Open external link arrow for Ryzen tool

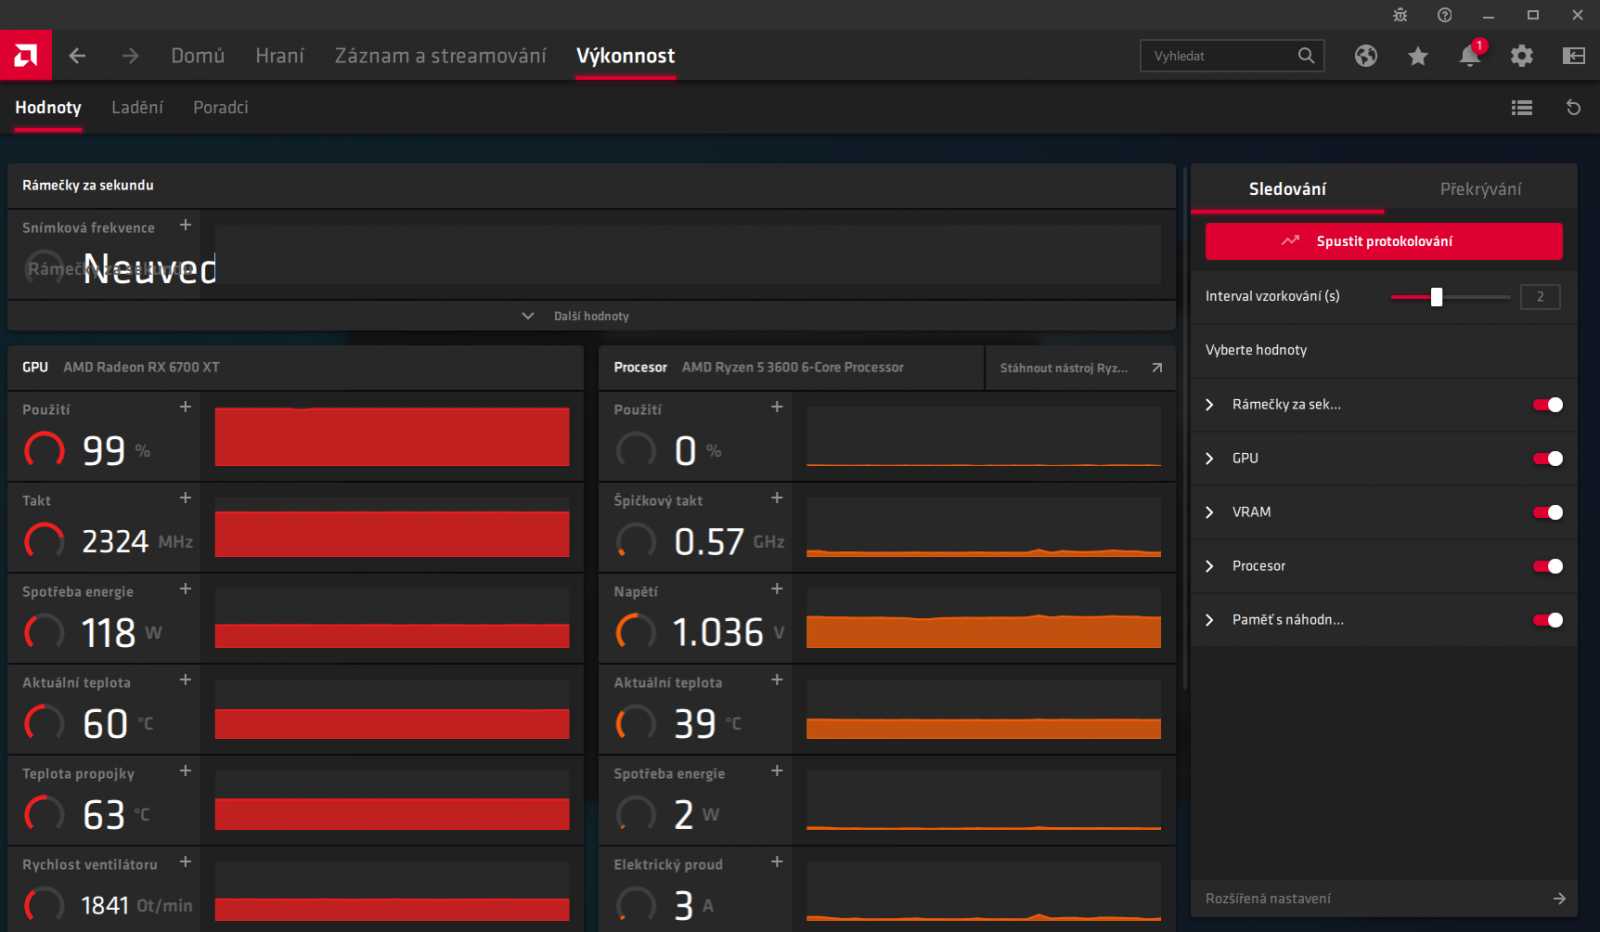1157,368
